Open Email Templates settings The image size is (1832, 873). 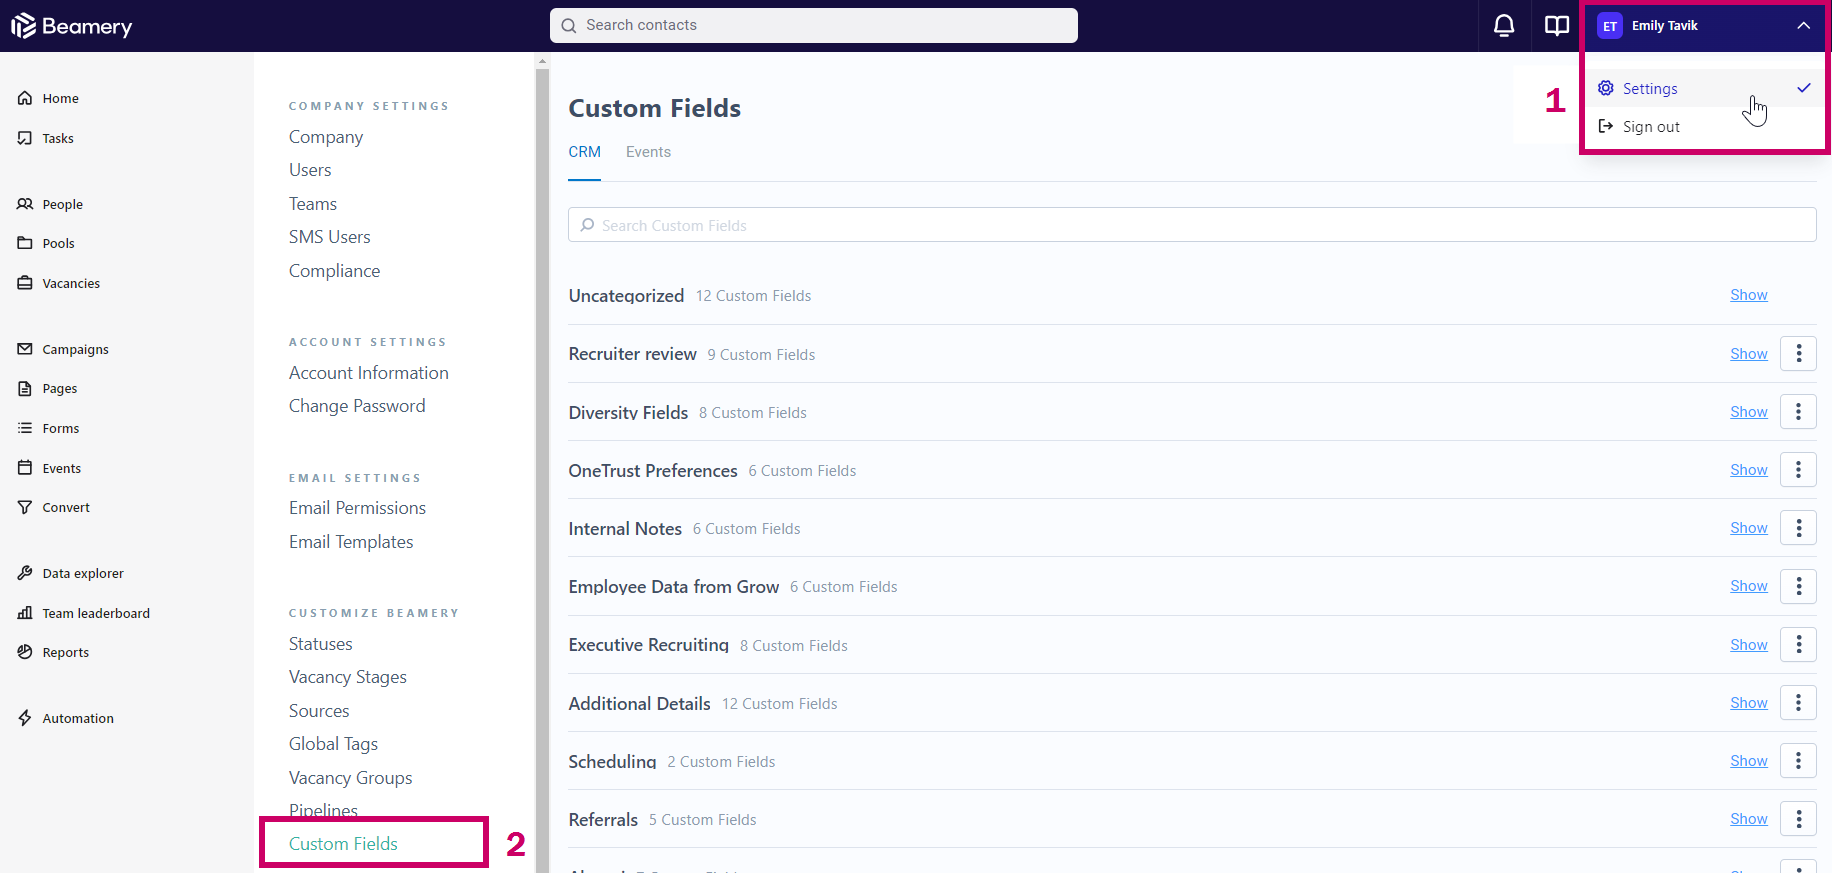(x=351, y=542)
